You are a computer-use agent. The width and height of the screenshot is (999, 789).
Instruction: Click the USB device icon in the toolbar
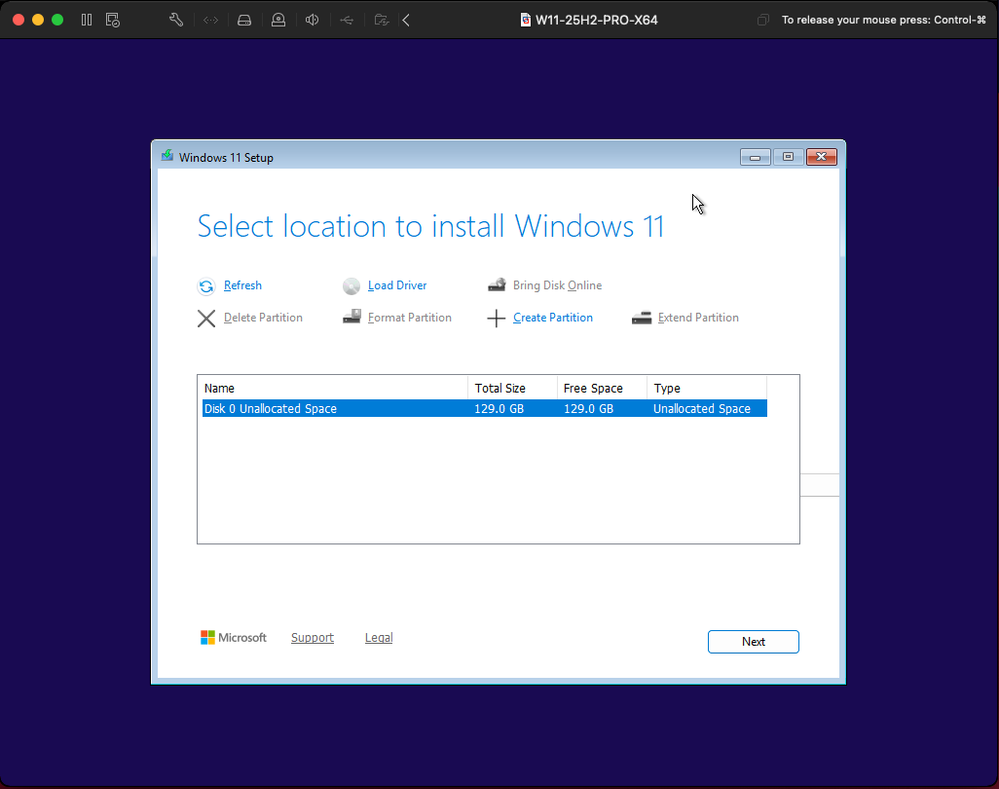tap(347, 20)
